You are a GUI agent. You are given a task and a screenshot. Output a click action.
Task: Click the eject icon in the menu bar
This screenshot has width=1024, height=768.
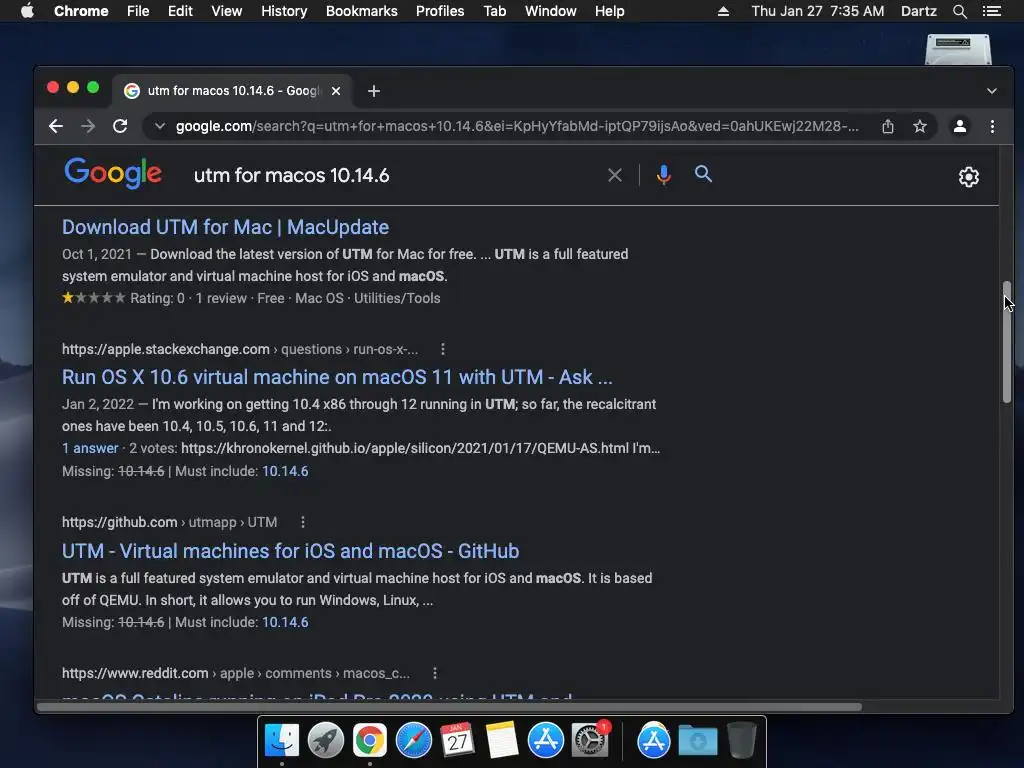pos(723,11)
